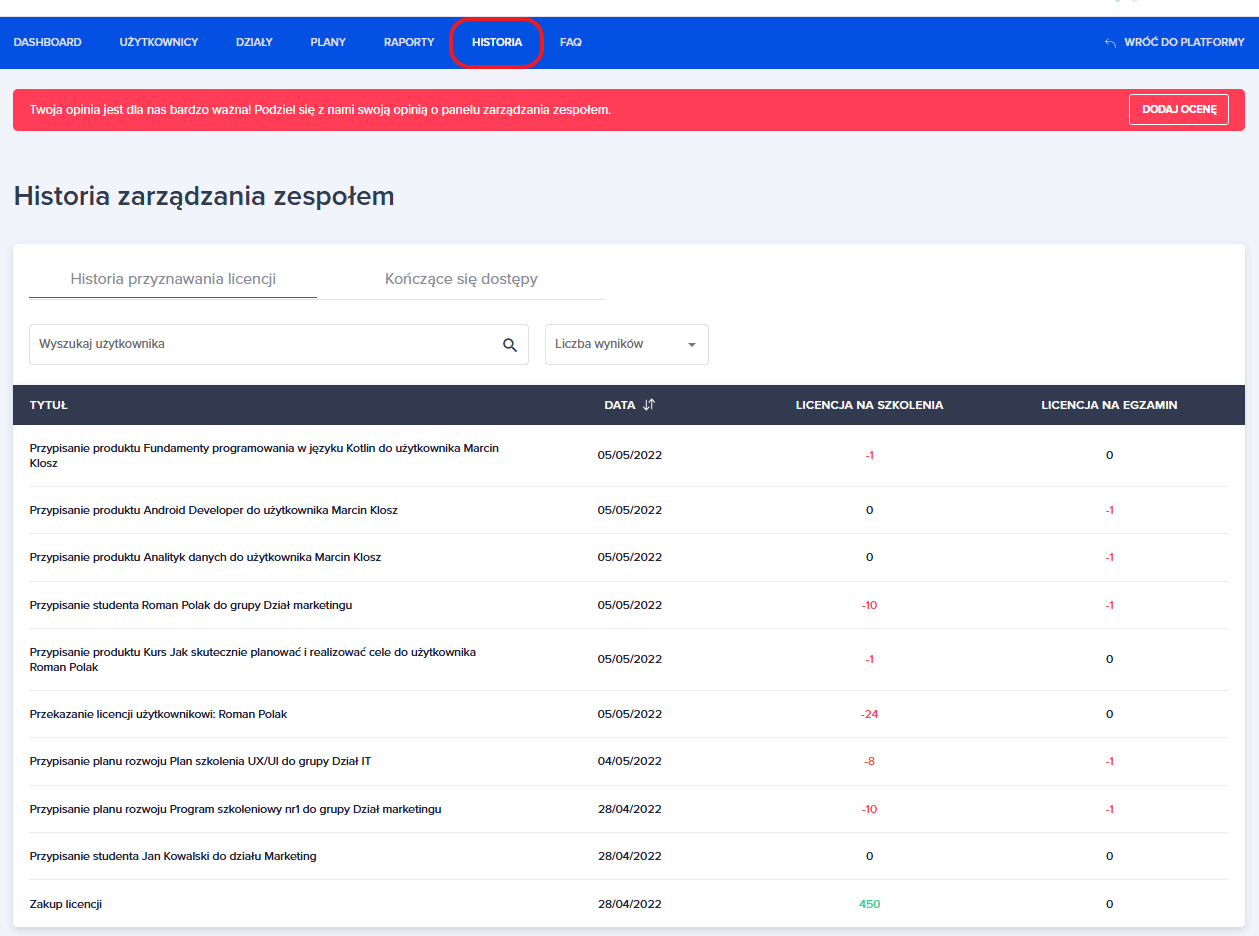Screen dimensions: 1259x936
Task: Click Wróć do platformy link
Action: pos(1184,43)
